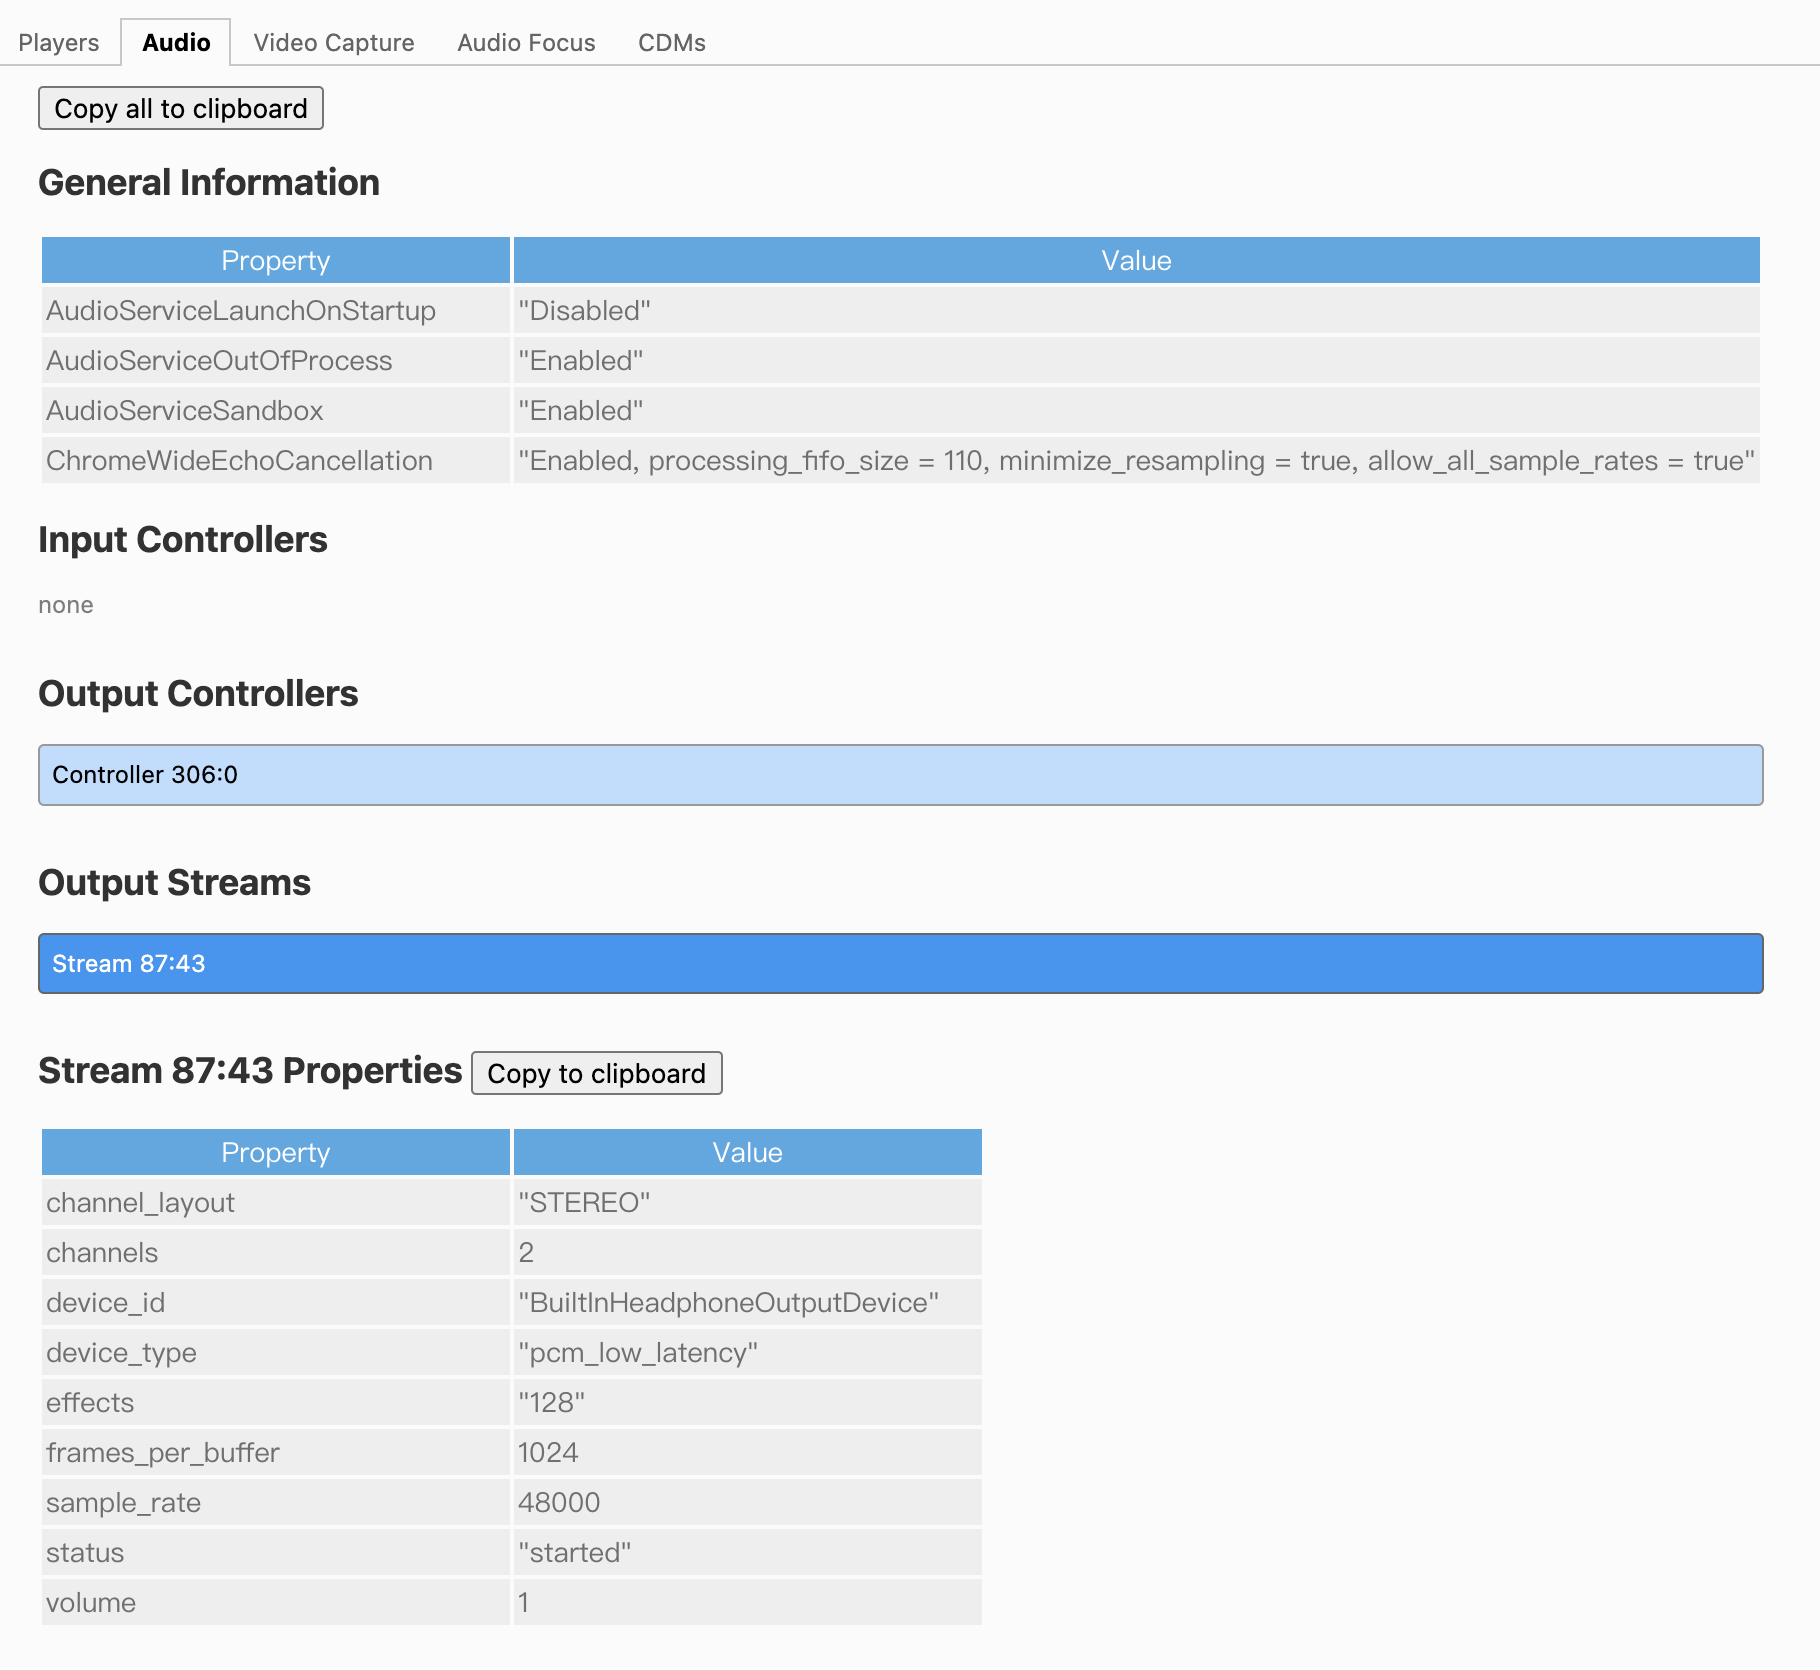
Task: Click the pcm_low_latency device_type value
Action: (x=638, y=1353)
